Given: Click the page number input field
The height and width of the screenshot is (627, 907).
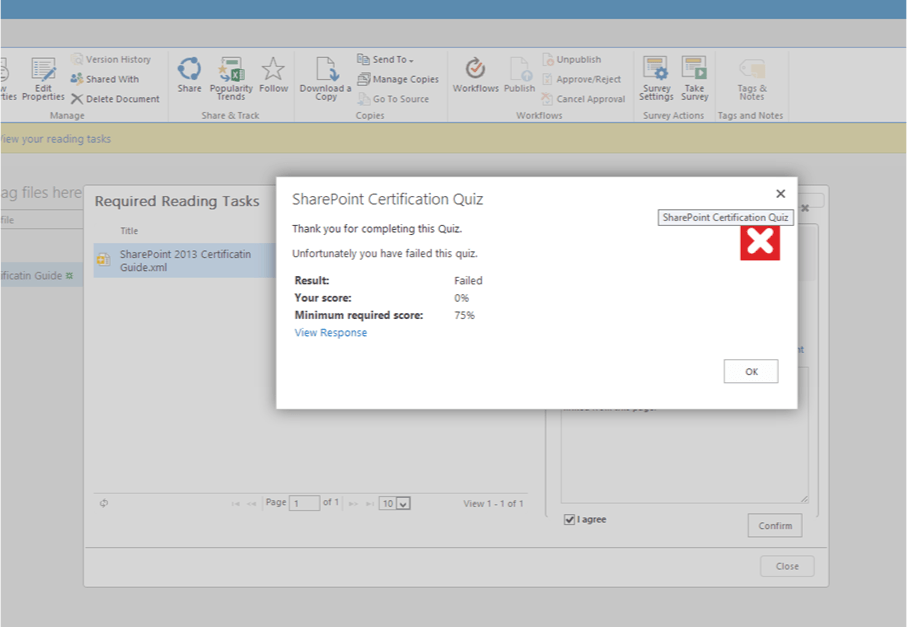Looking at the screenshot, I should coord(305,503).
